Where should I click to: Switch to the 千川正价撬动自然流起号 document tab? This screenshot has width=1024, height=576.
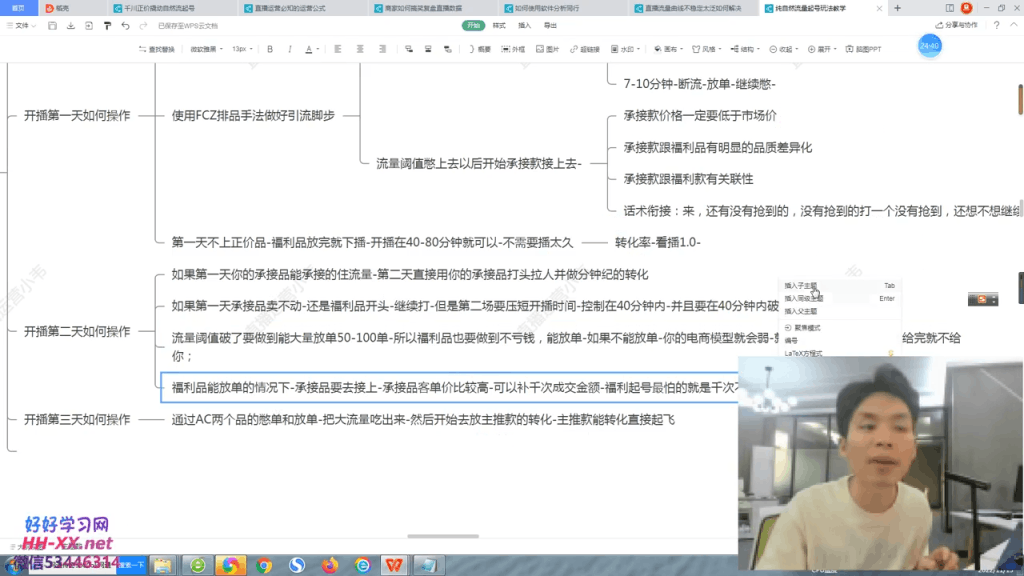click(x=170, y=8)
